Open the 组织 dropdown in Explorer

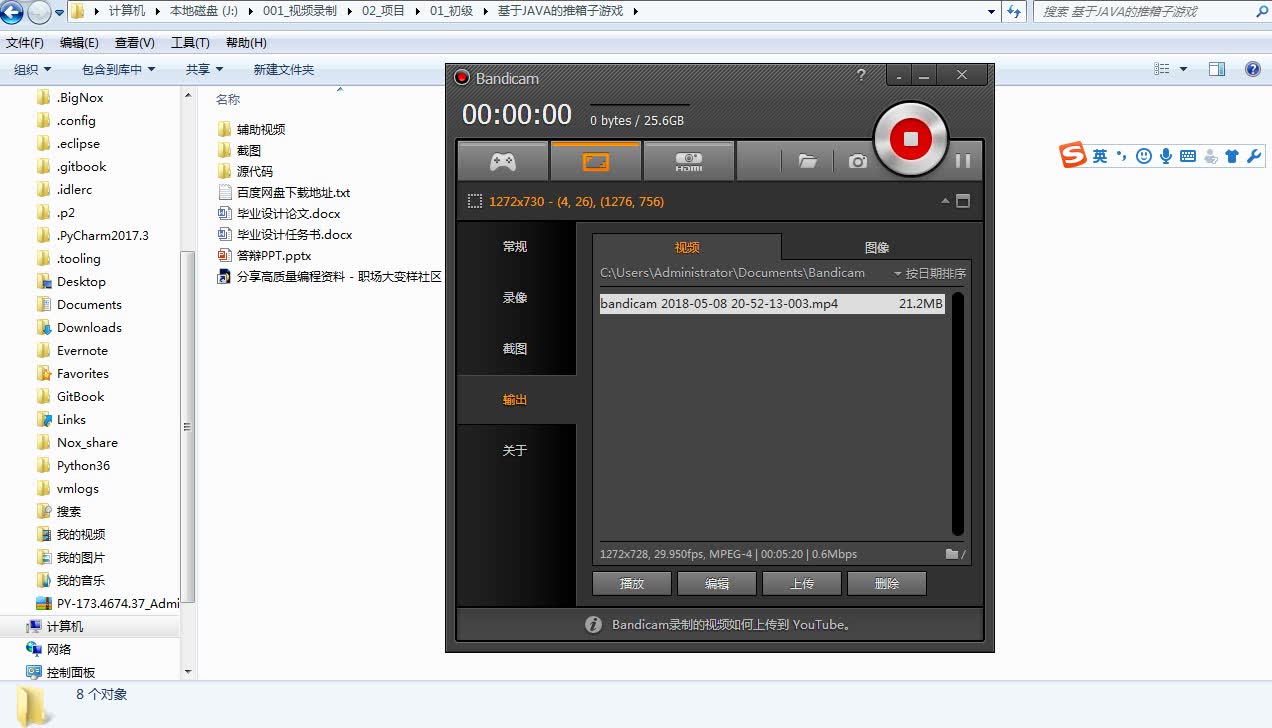coord(31,68)
